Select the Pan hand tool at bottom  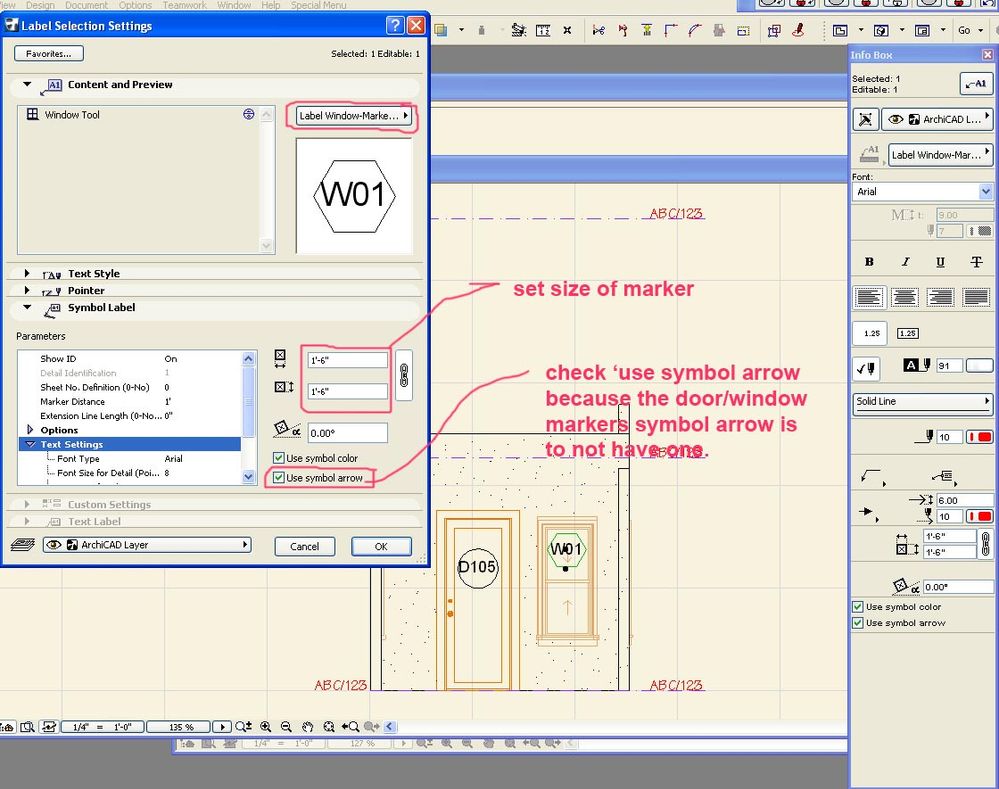point(308,727)
